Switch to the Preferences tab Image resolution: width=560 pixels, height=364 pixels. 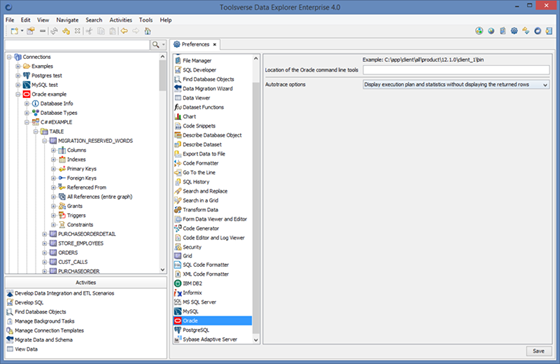195,44
